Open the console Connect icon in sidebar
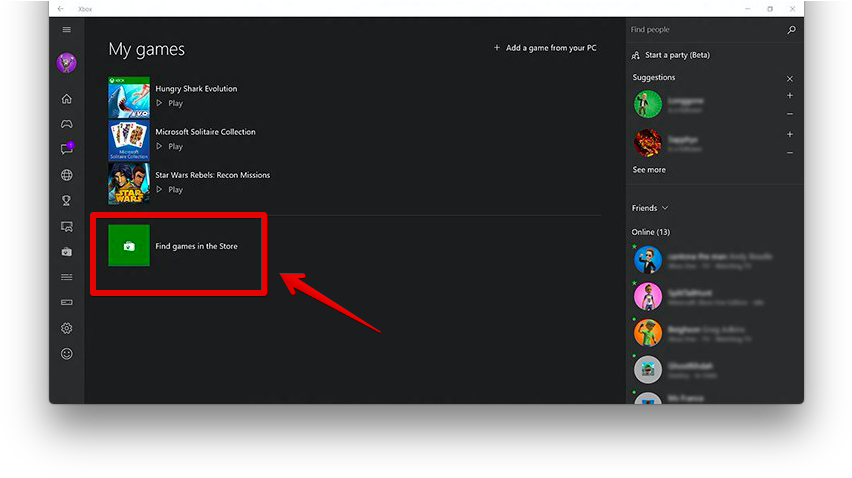The width and height of the screenshot is (852, 478). click(66, 303)
